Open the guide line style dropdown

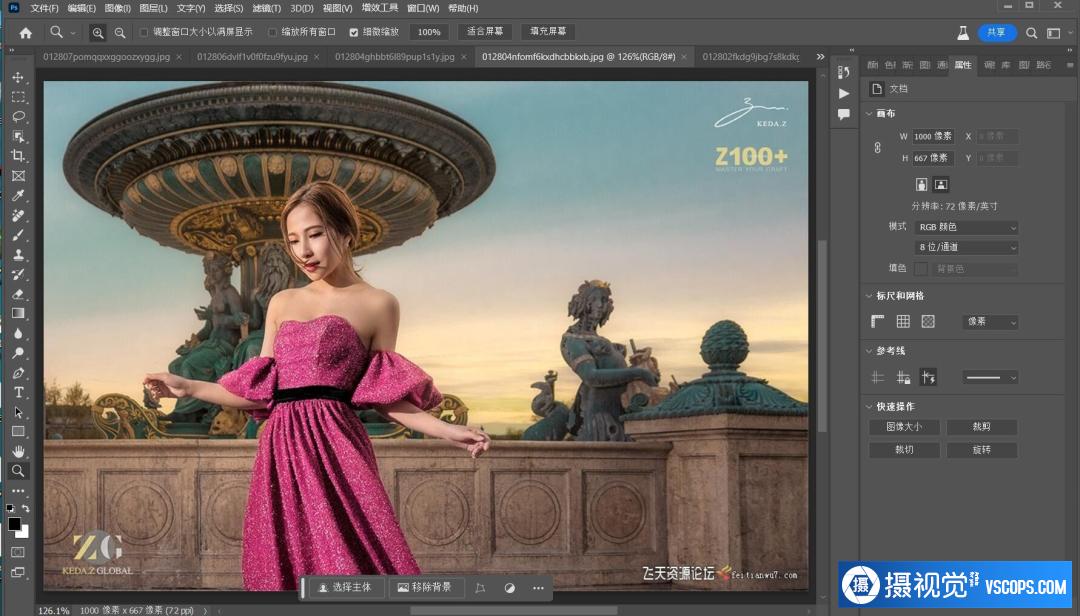pos(990,377)
